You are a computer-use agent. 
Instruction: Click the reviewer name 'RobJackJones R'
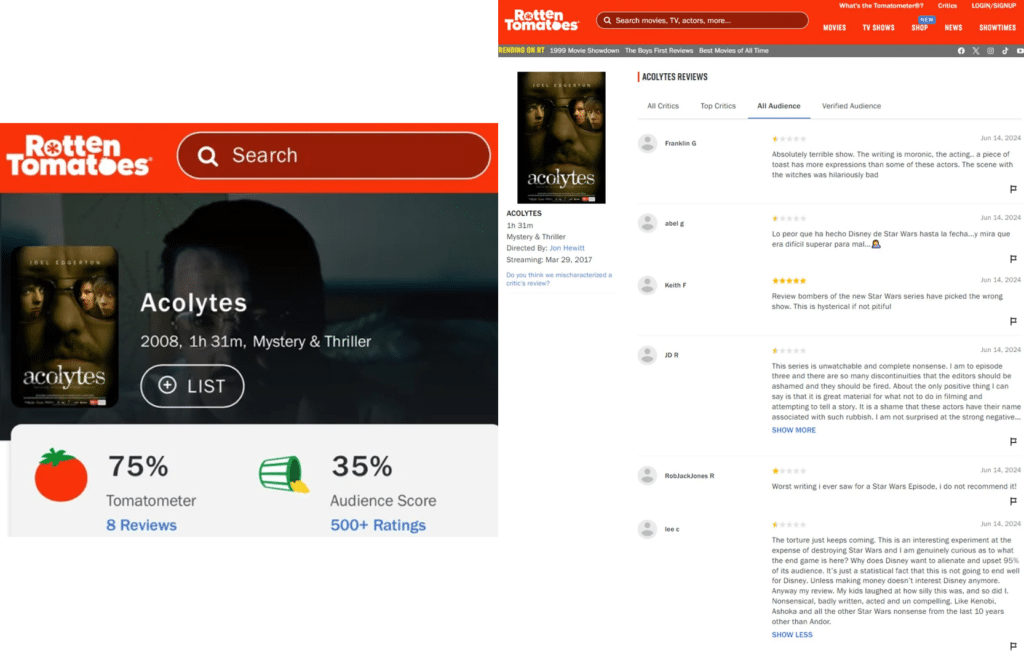[689, 476]
